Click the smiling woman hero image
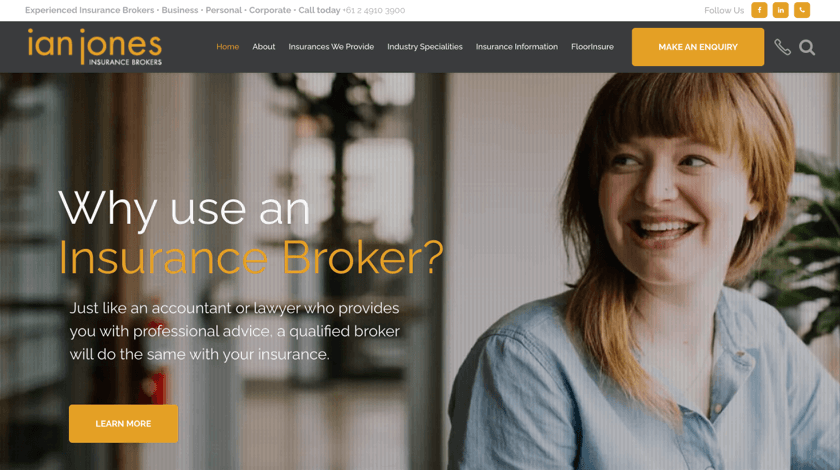This screenshot has height=470, width=840. coord(643,271)
